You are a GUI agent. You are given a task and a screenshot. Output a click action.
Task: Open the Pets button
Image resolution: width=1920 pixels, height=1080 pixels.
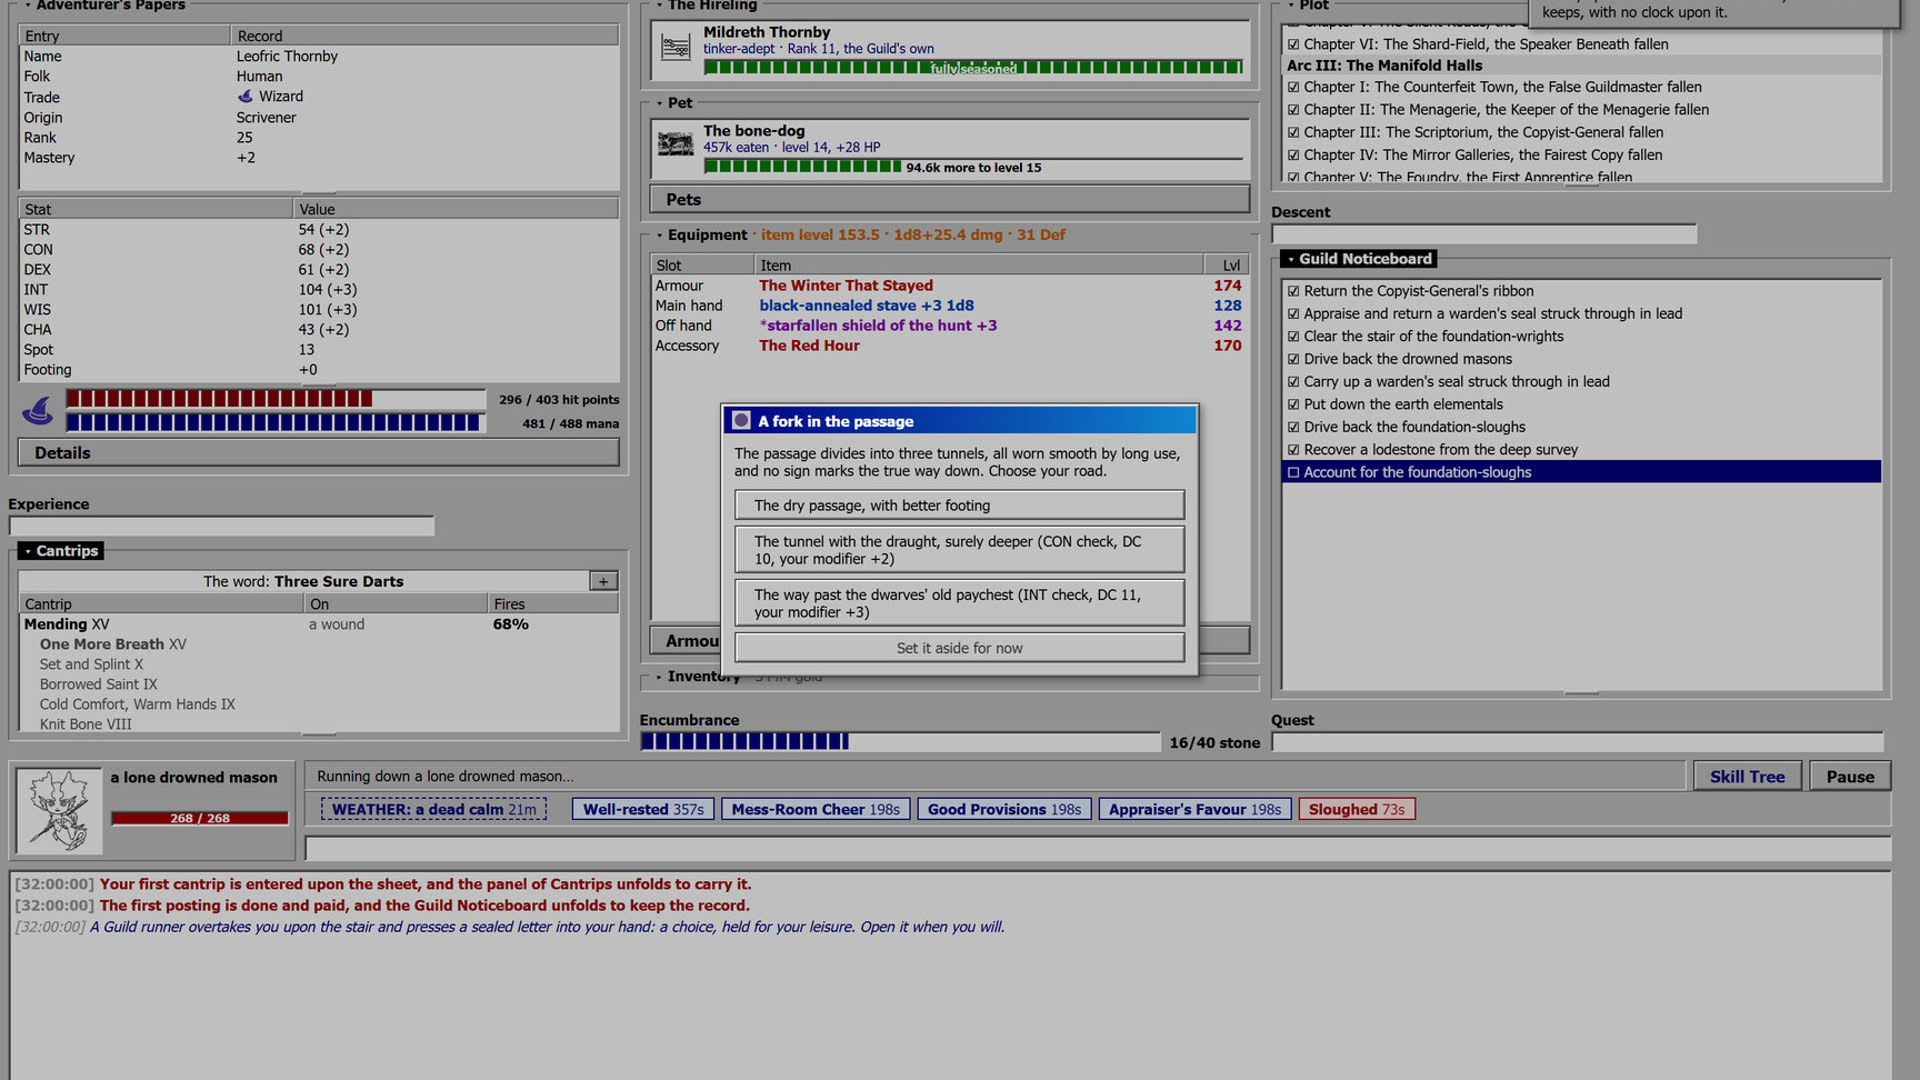[x=949, y=199]
